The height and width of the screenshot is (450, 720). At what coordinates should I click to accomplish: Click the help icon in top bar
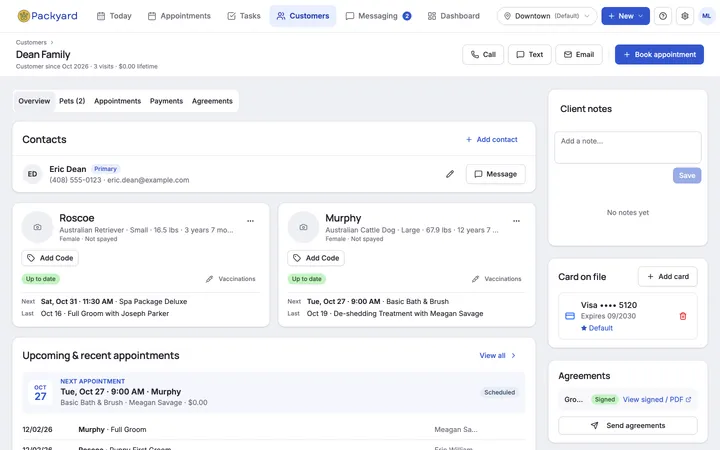[x=663, y=16]
